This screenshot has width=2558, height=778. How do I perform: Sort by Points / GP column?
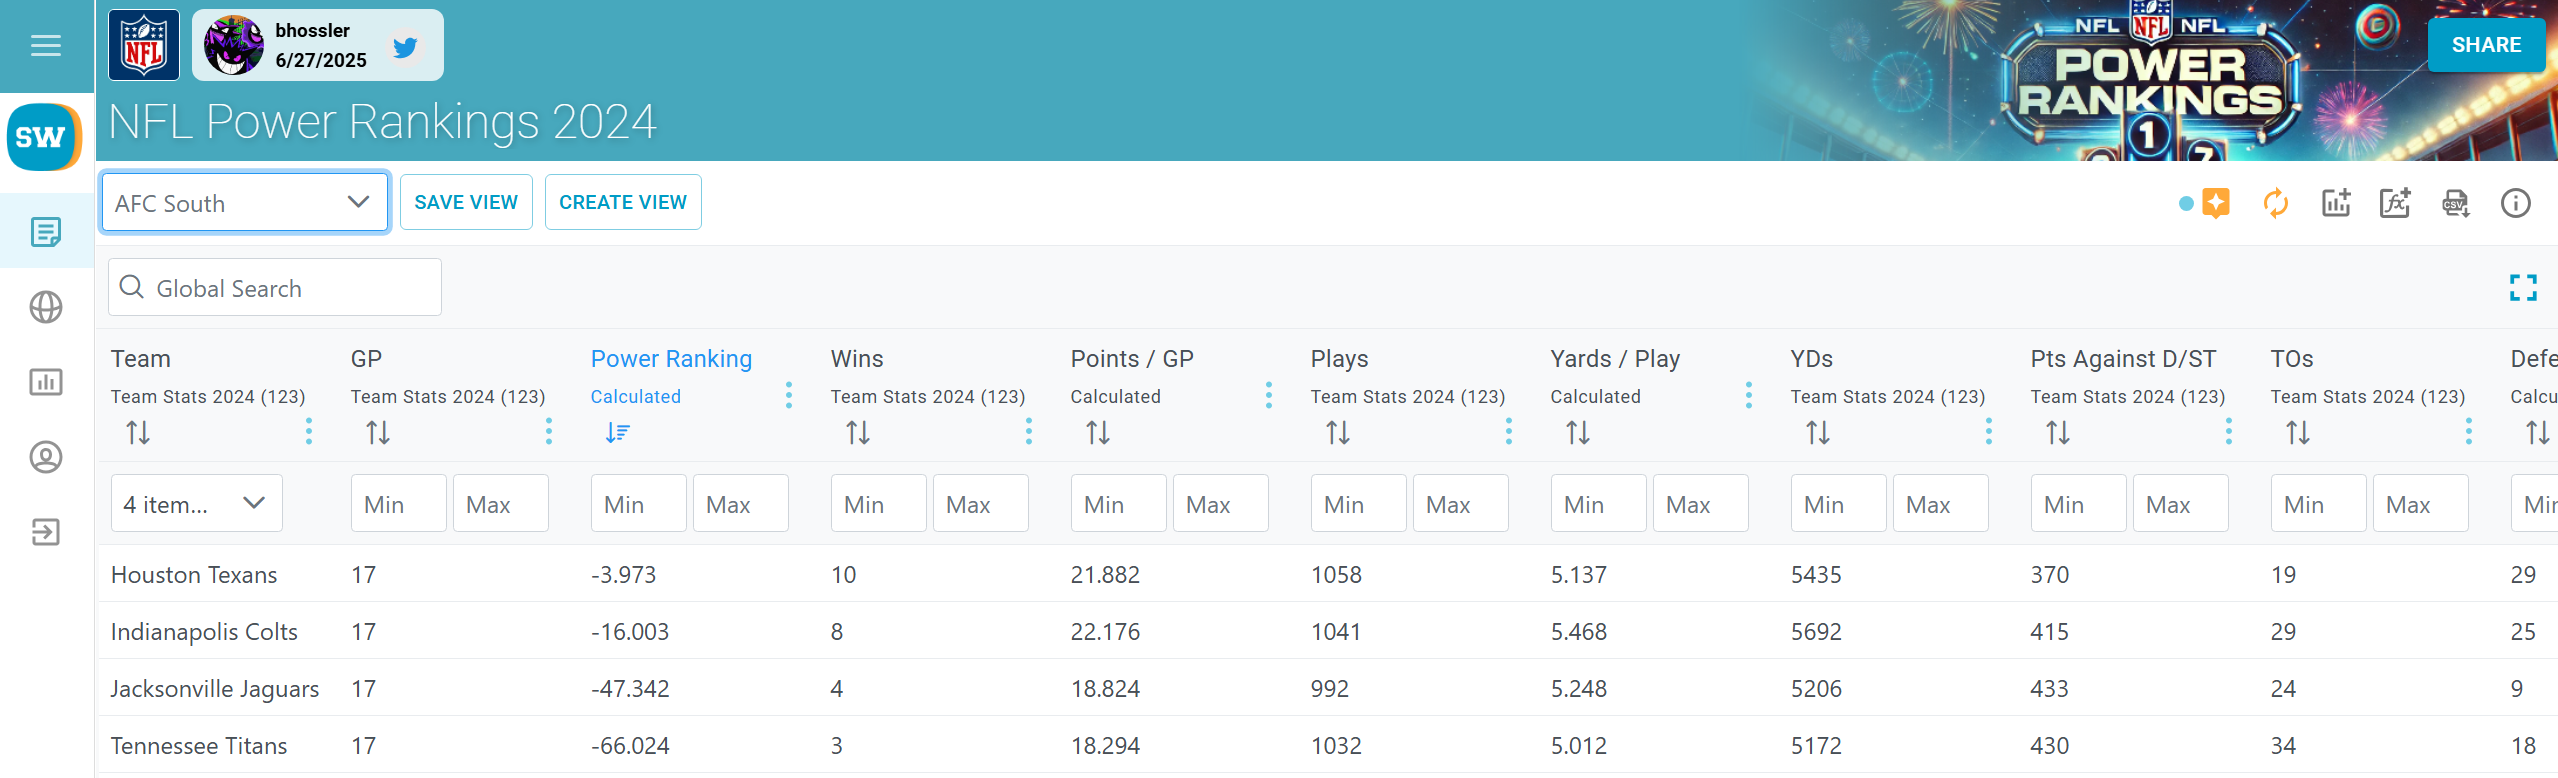pyautogui.click(x=1098, y=433)
